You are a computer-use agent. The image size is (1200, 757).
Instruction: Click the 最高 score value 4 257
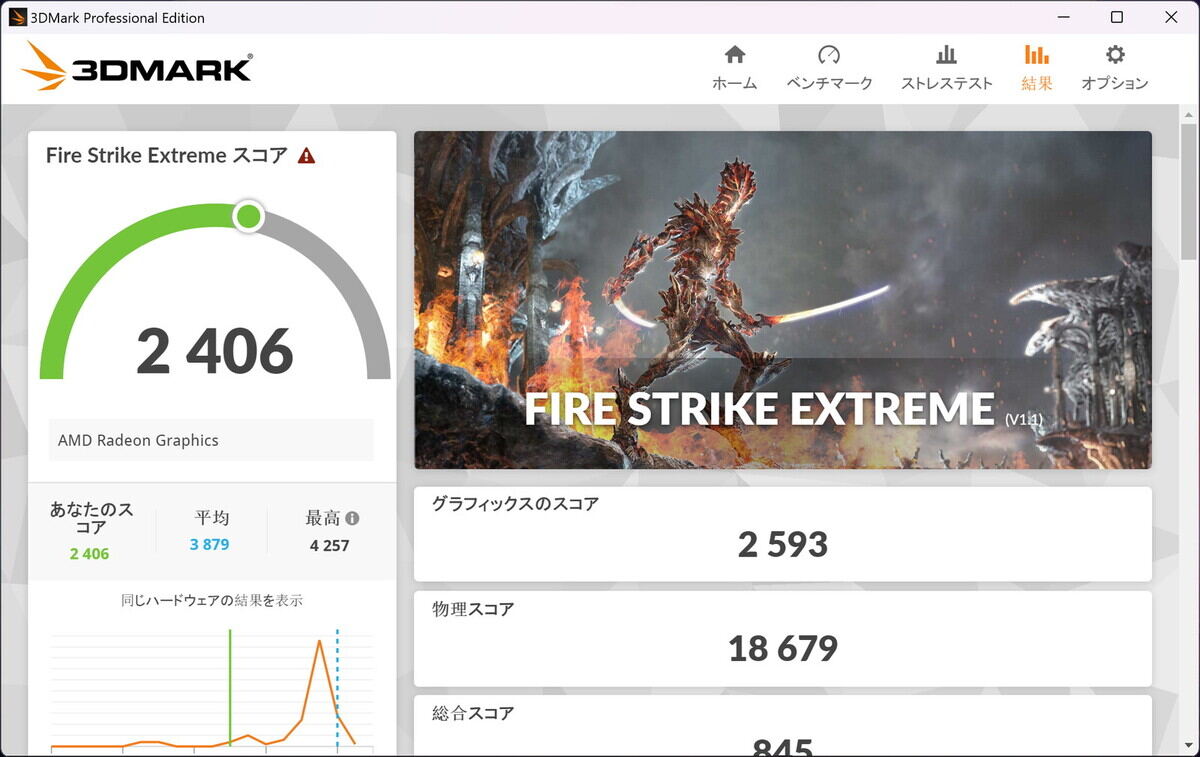(x=329, y=546)
